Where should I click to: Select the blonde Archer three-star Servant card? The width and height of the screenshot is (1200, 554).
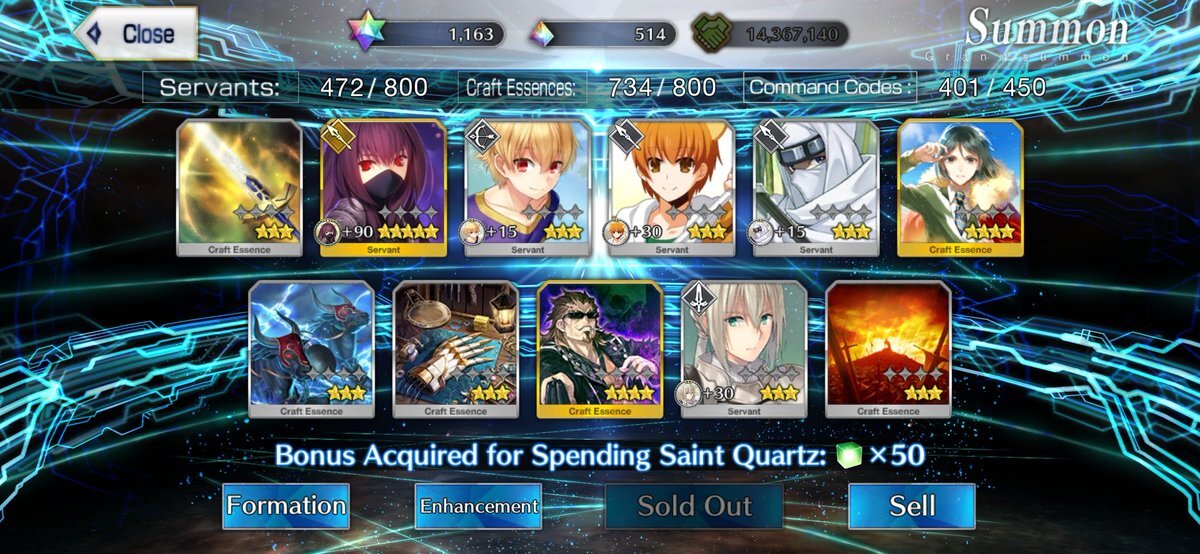[x=527, y=188]
